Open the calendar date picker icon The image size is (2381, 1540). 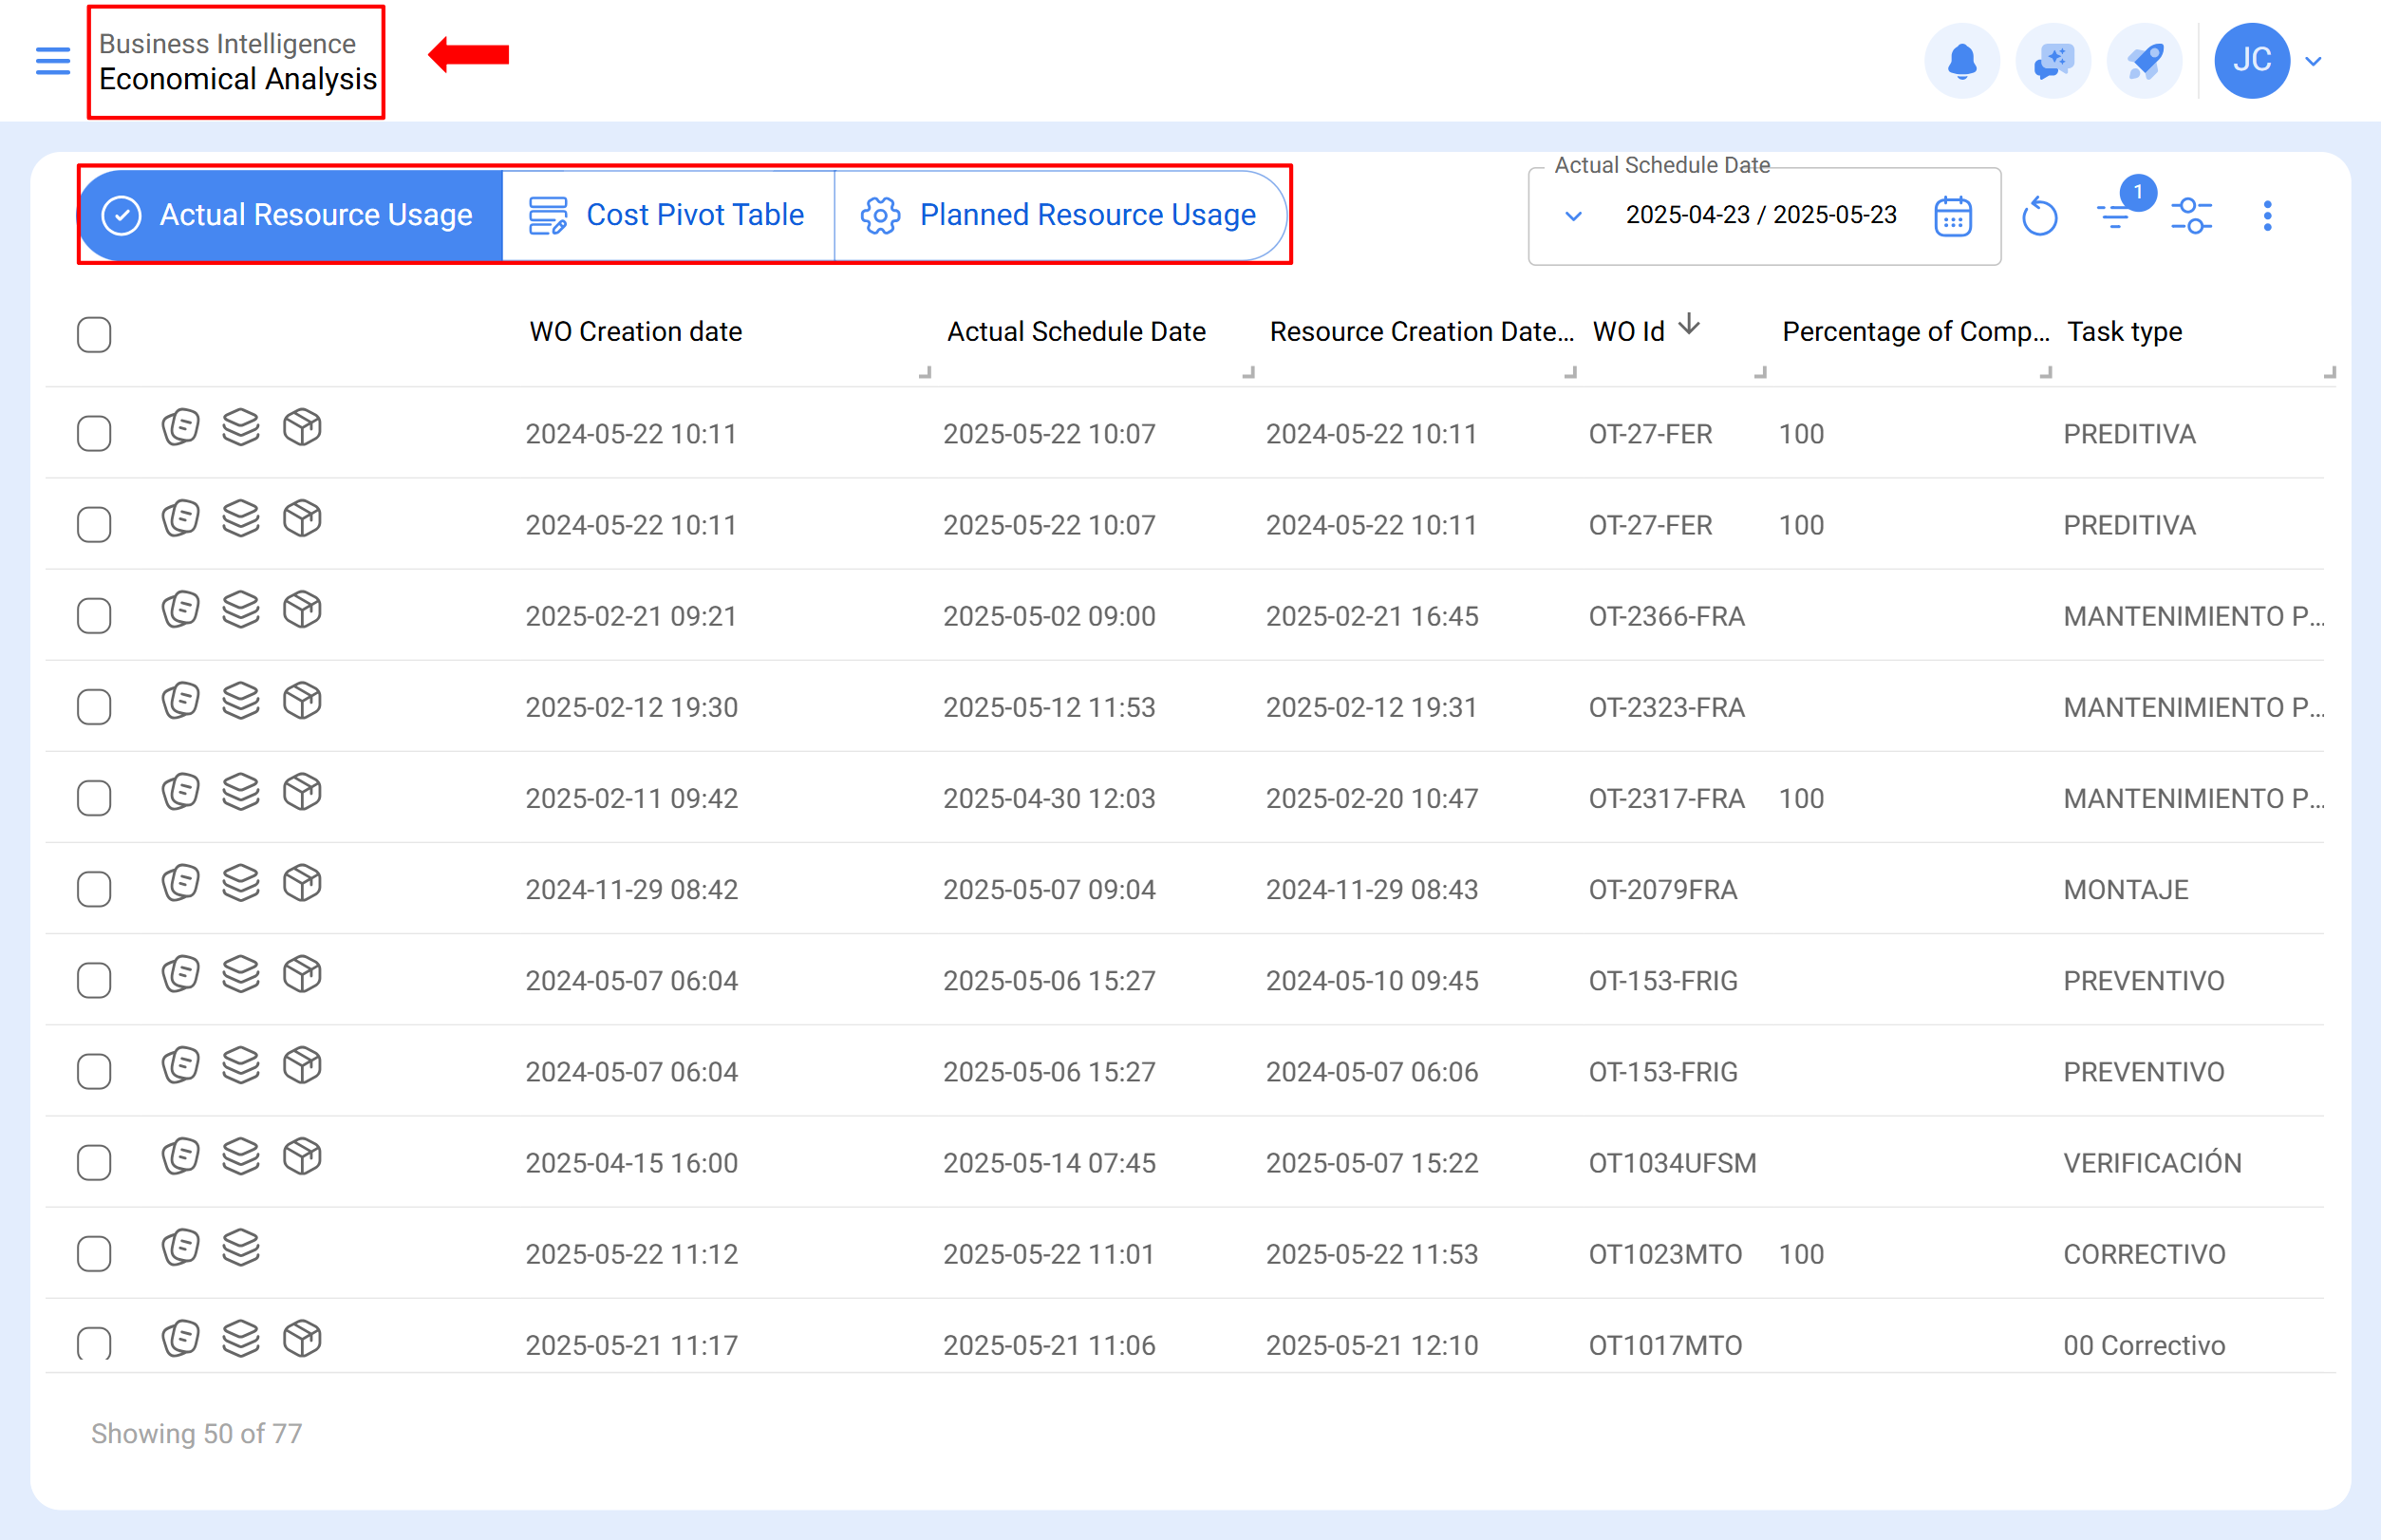point(1952,216)
